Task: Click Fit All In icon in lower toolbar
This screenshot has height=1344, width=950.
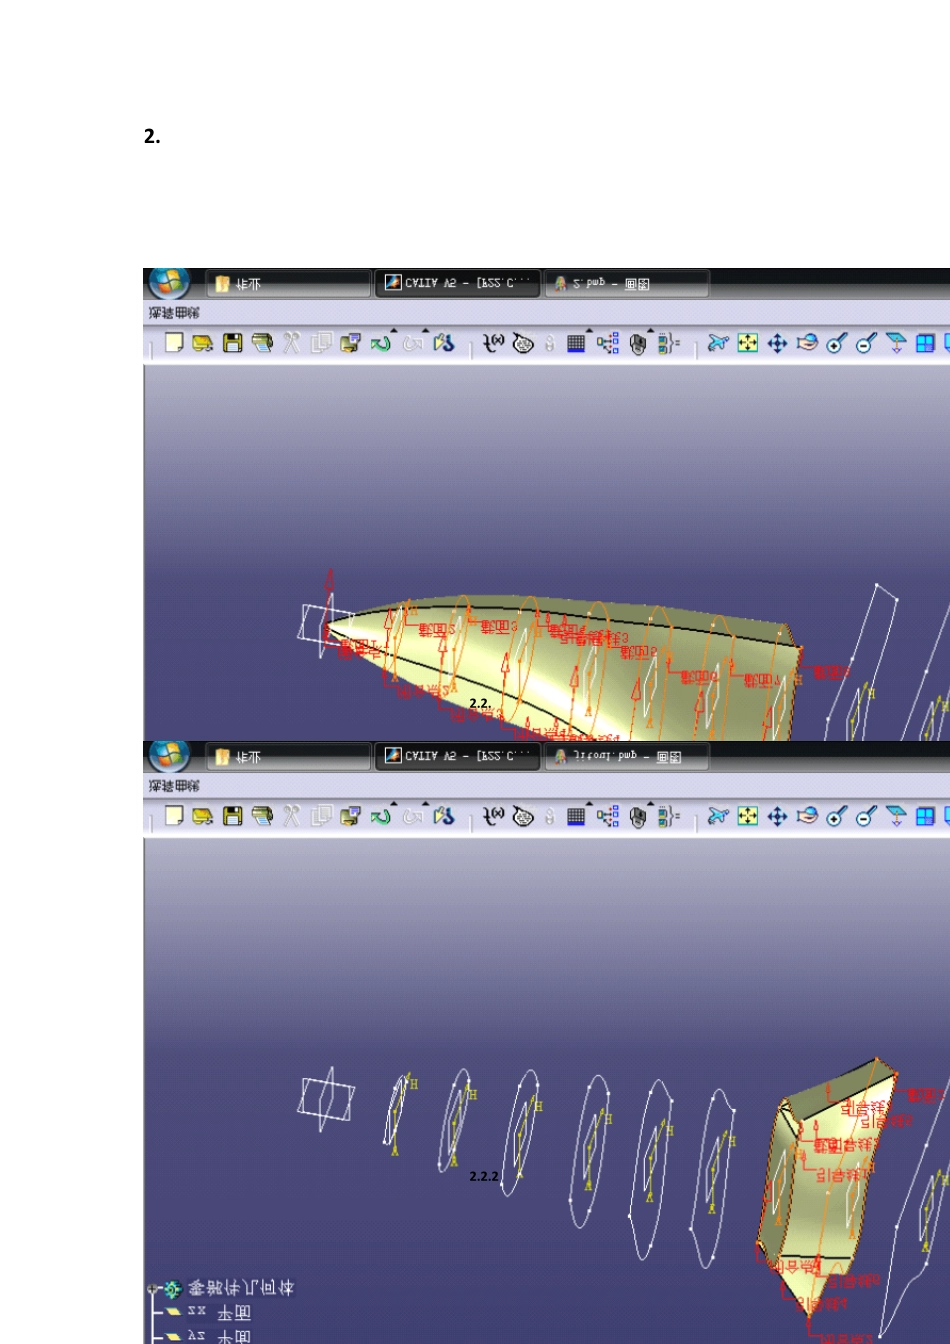Action: [x=748, y=816]
